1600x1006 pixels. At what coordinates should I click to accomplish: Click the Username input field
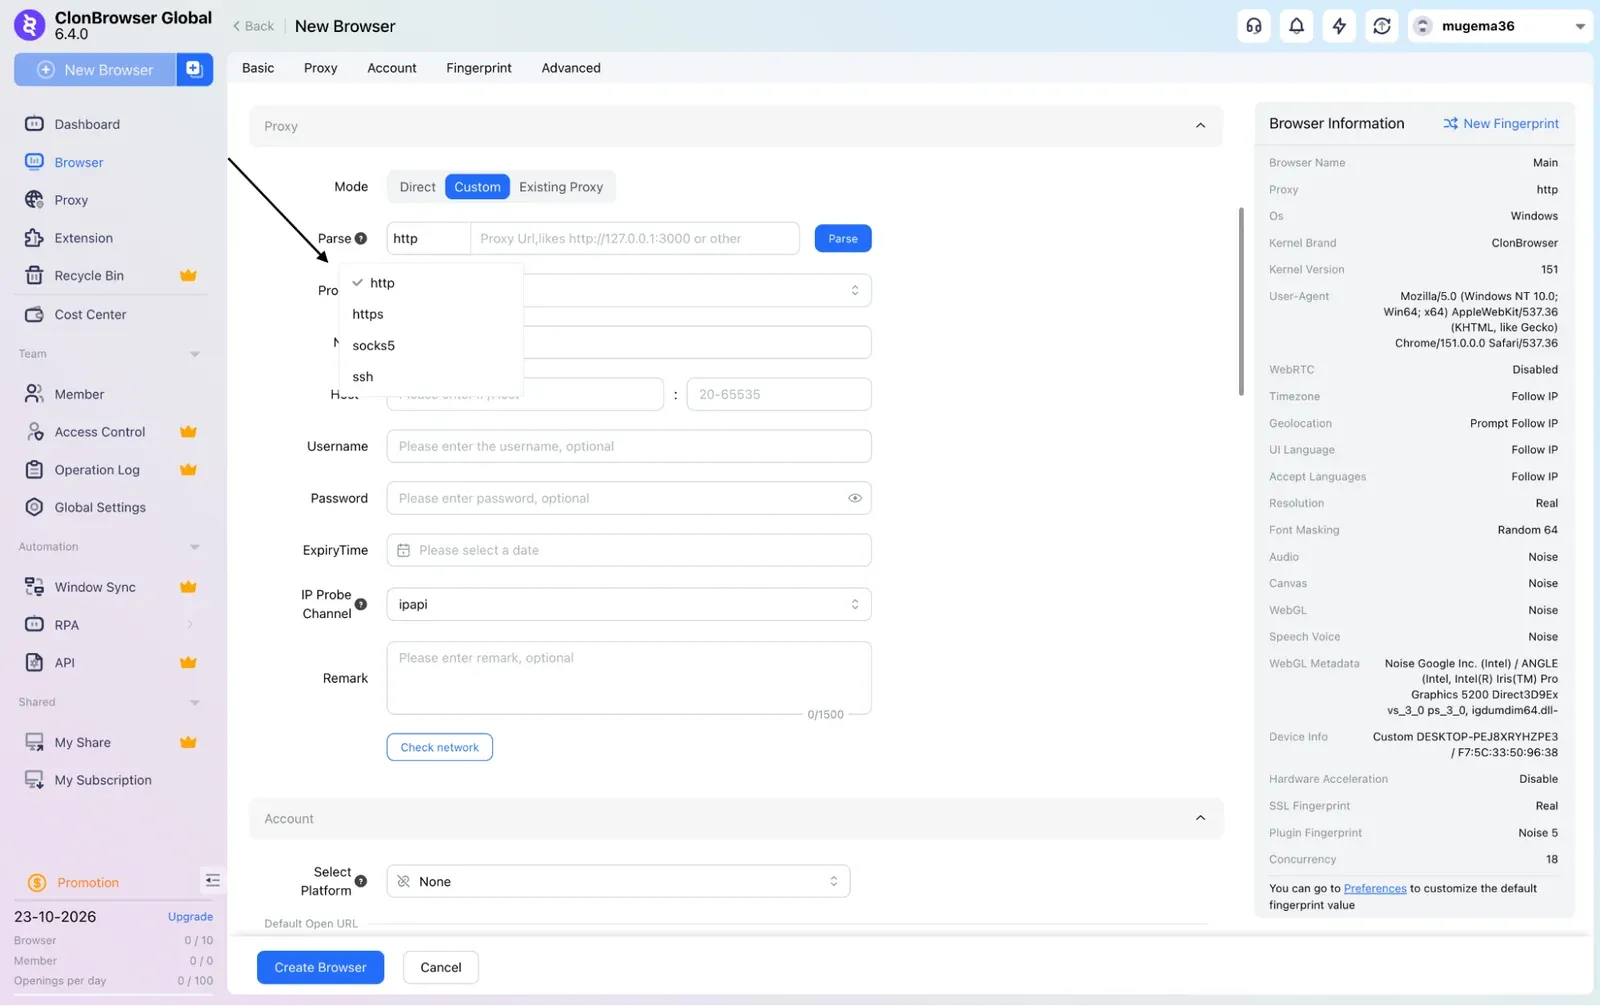(629, 446)
